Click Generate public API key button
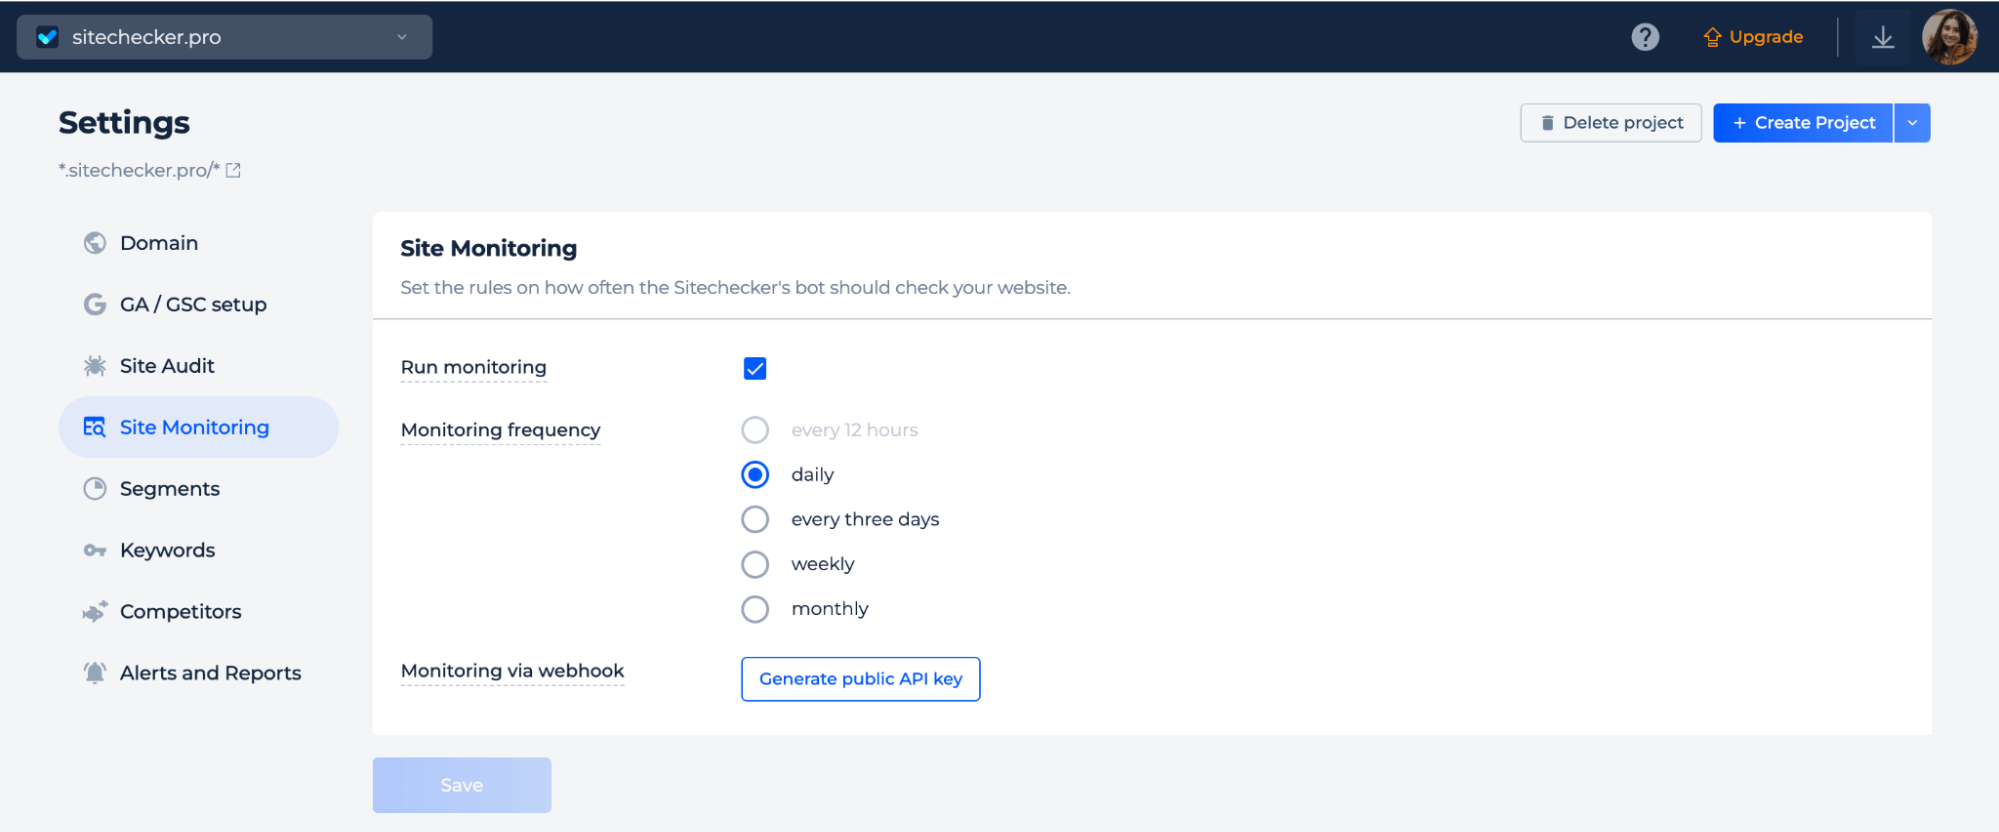Viewport: 1999px width, 832px height. pyautogui.click(x=861, y=679)
